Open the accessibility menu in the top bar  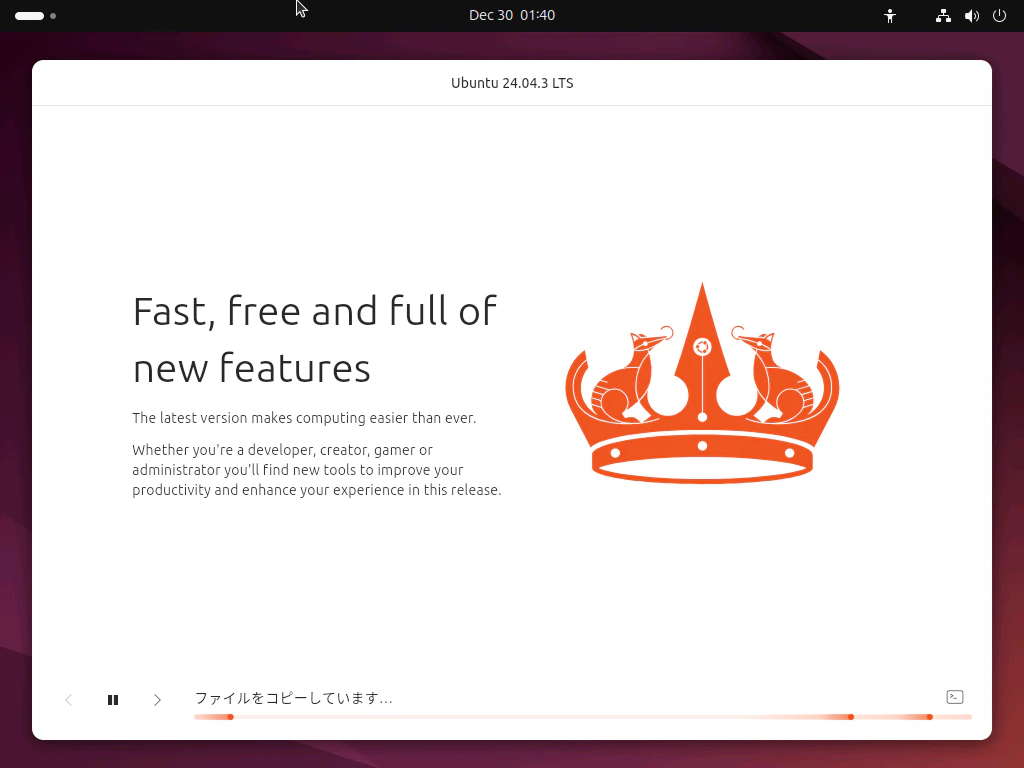pyautogui.click(x=889, y=15)
